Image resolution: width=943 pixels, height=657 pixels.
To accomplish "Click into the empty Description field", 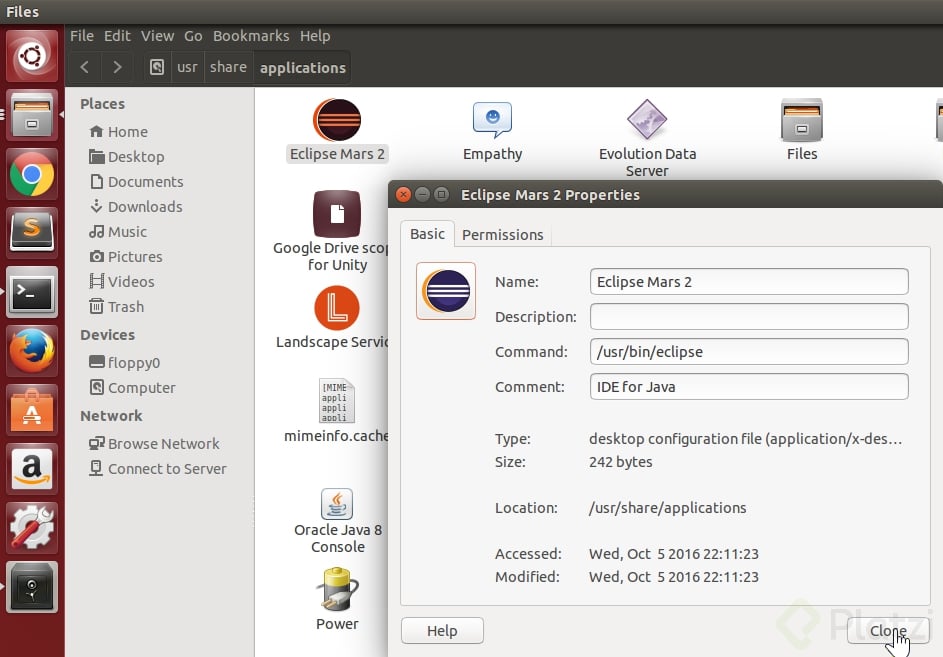I will coord(749,316).
